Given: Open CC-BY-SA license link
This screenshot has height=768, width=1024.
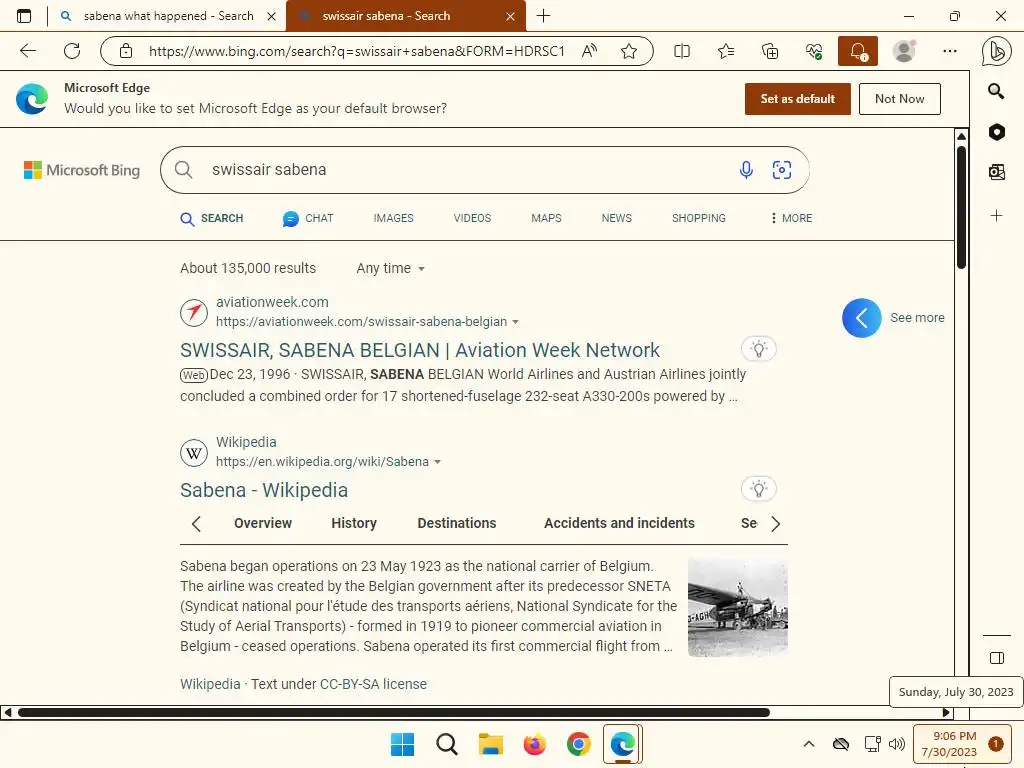Looking at the screenshot, I should coord(373,684).
